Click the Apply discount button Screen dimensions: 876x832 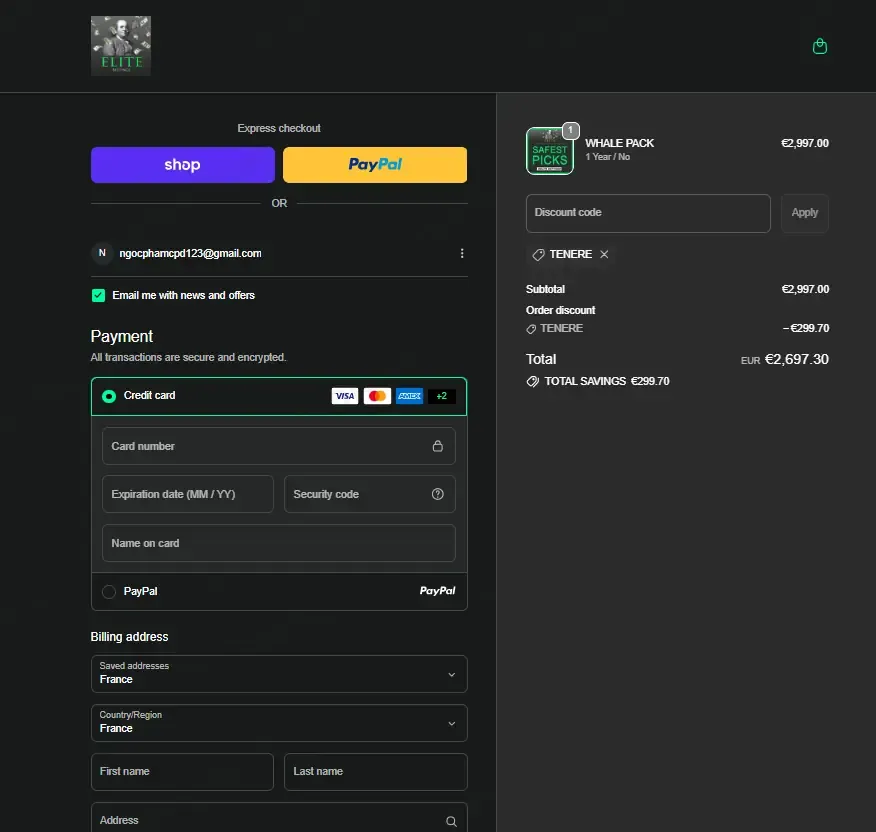point(804,213)
